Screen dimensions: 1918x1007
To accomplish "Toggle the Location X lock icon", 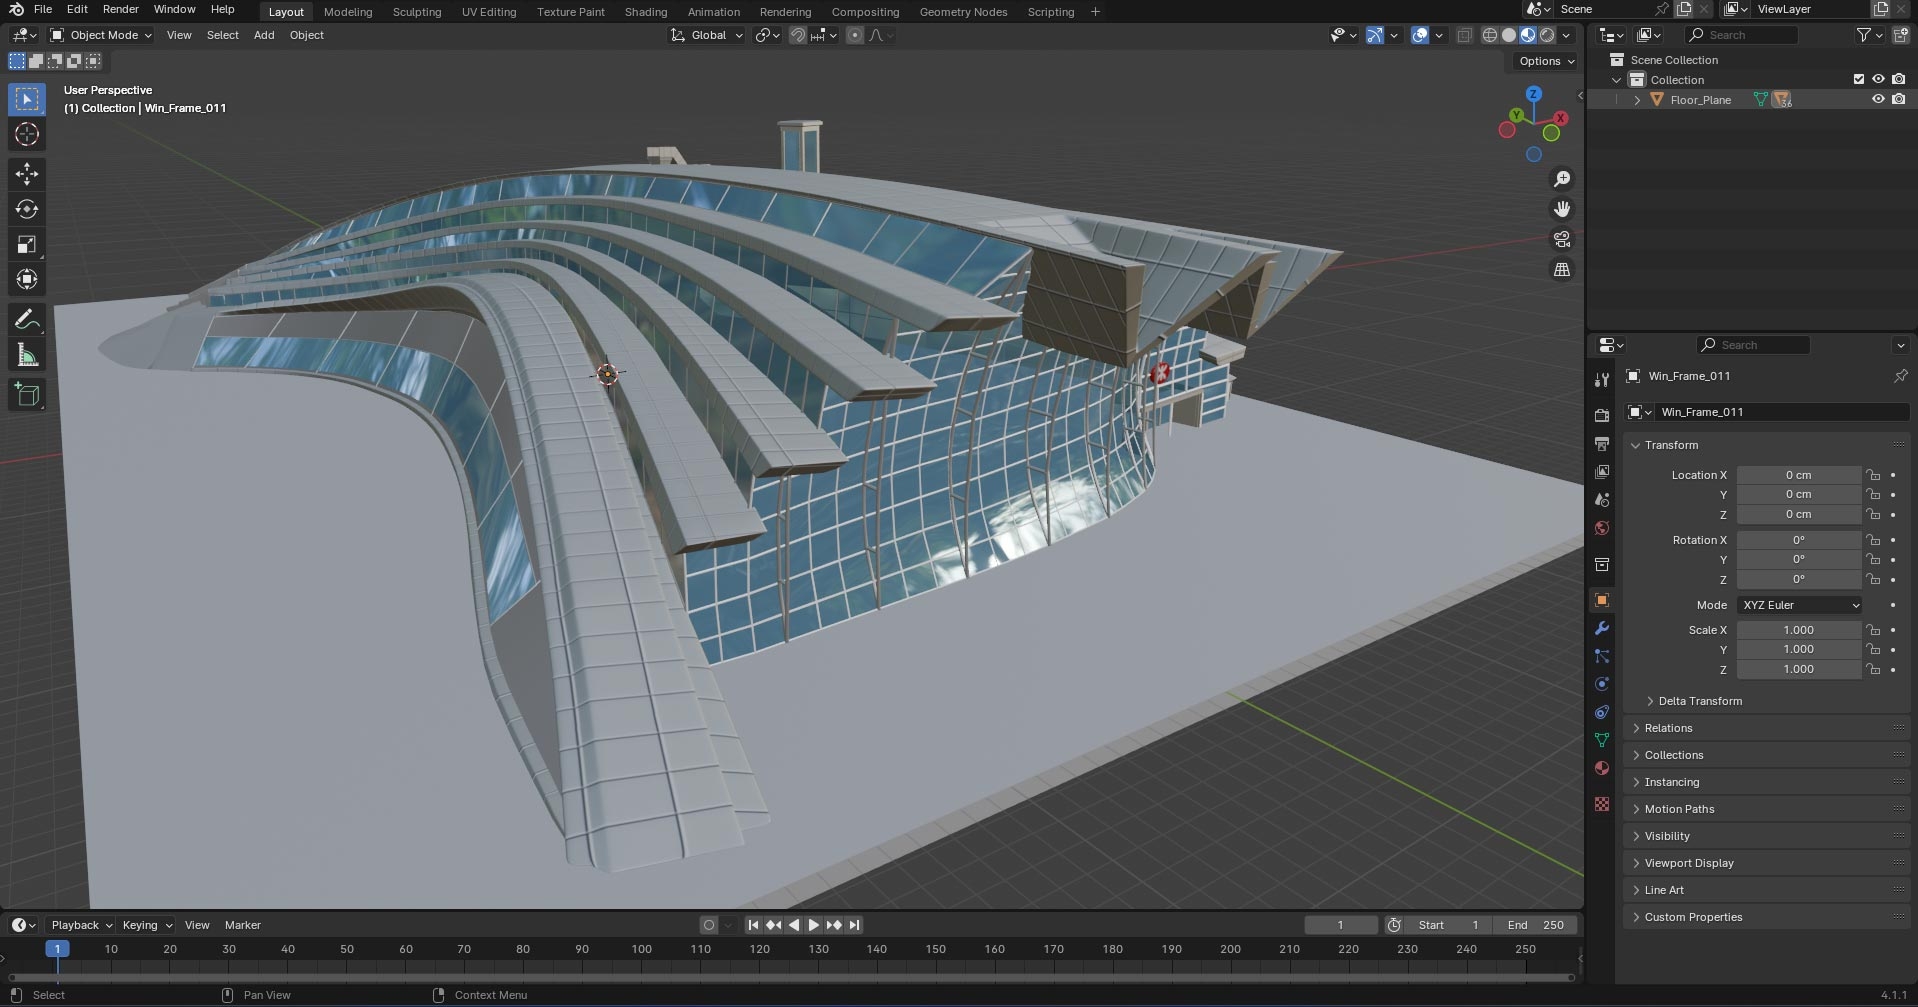I will pos(1873,475).
